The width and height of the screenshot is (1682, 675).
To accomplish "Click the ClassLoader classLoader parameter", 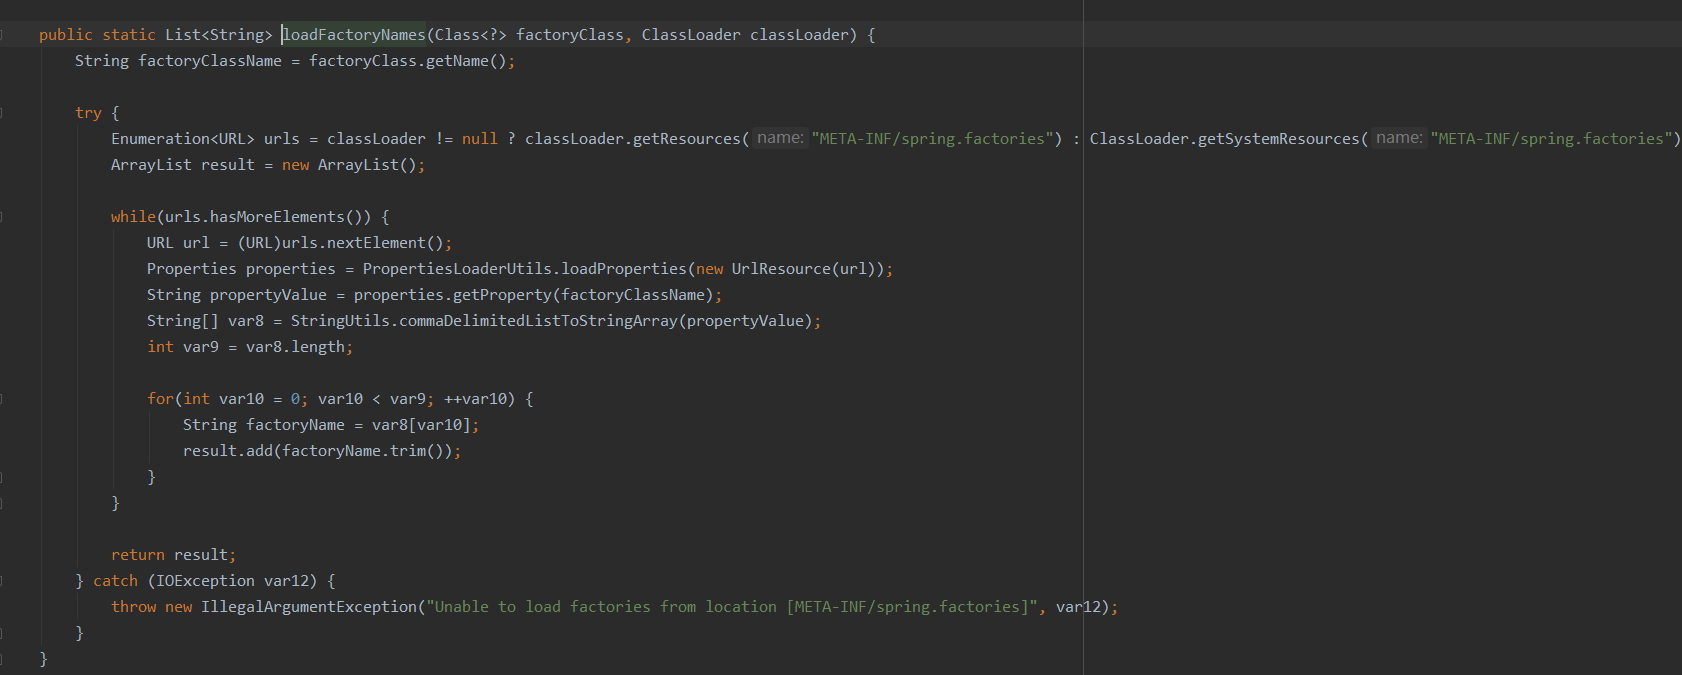I will pos(745,35).
